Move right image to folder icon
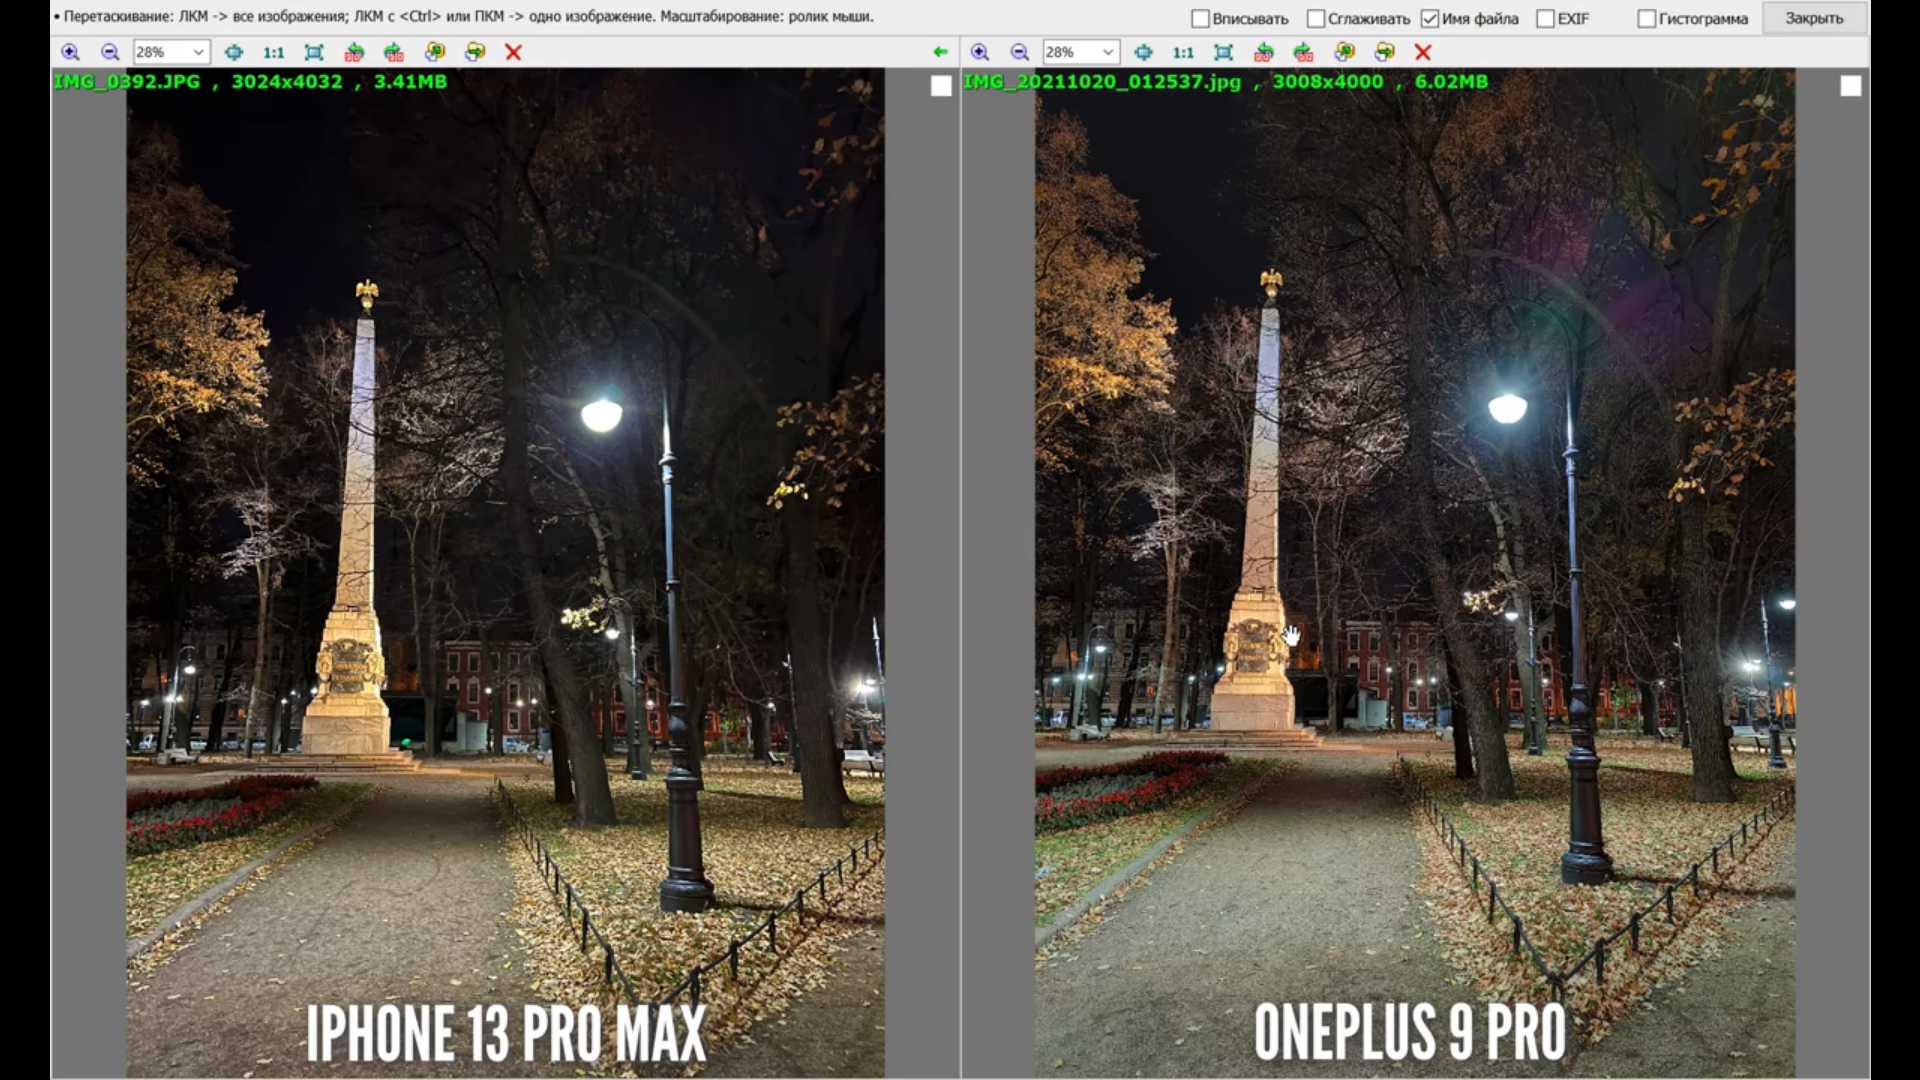1920x1080 pixels. pos(1384,52)
